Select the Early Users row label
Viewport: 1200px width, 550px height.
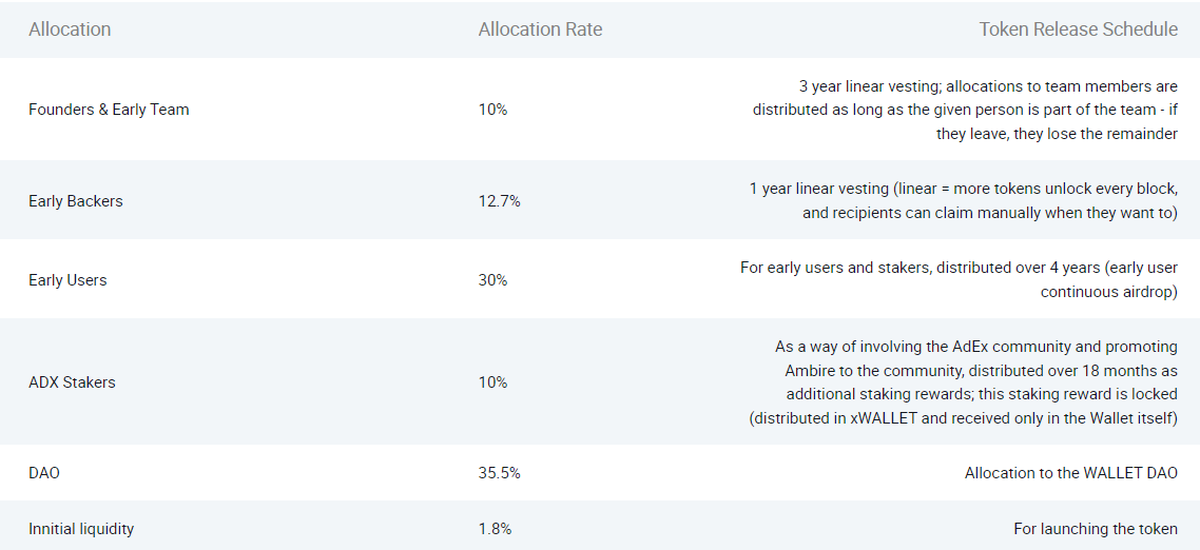(x=67, y=280)
